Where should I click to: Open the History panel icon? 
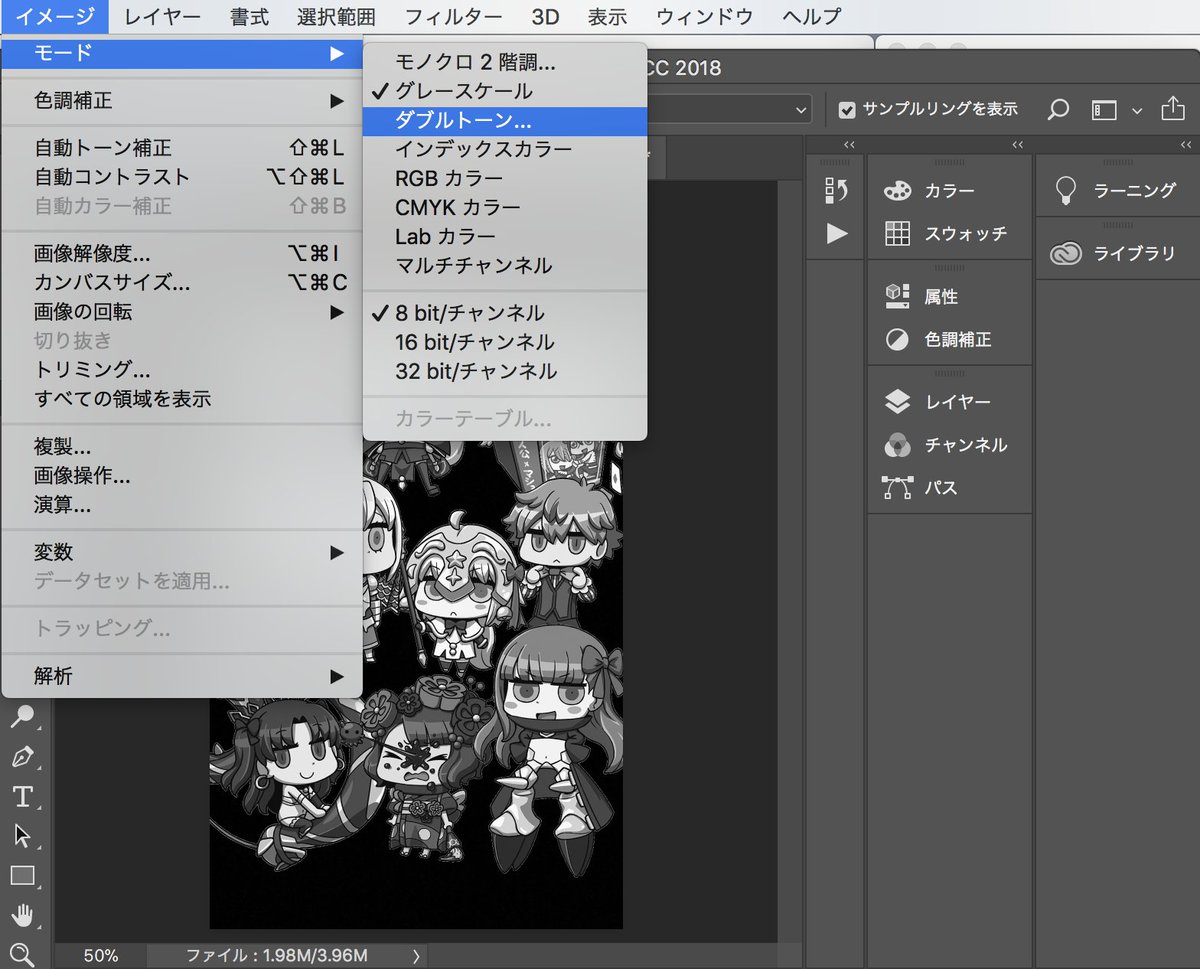click(x=836, y=190)
